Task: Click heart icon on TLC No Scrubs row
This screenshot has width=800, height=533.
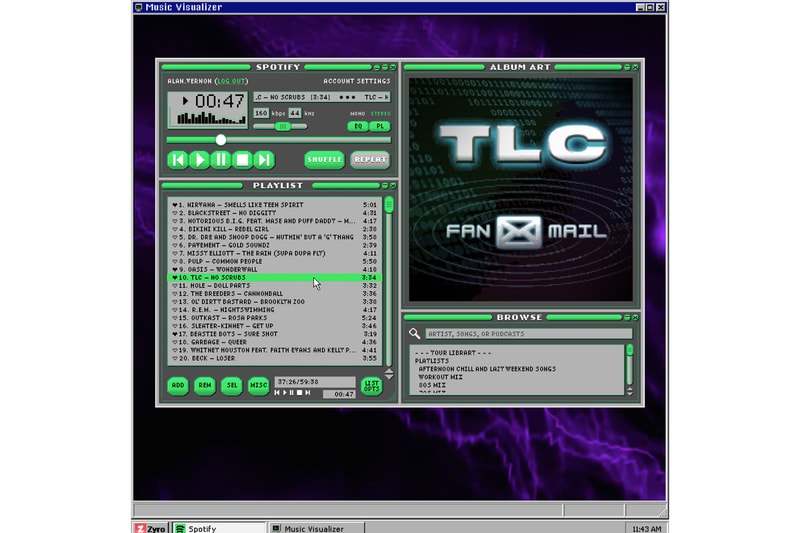Action: pyautogui.click(x=174, y=277)
